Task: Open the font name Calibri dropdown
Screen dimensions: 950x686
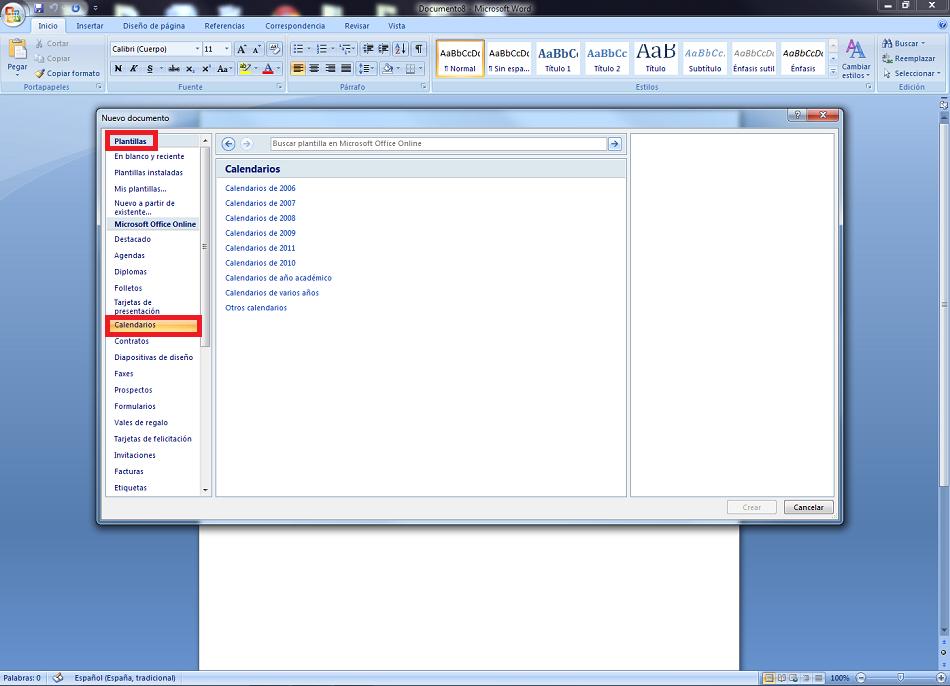Action: coord(198,49)
